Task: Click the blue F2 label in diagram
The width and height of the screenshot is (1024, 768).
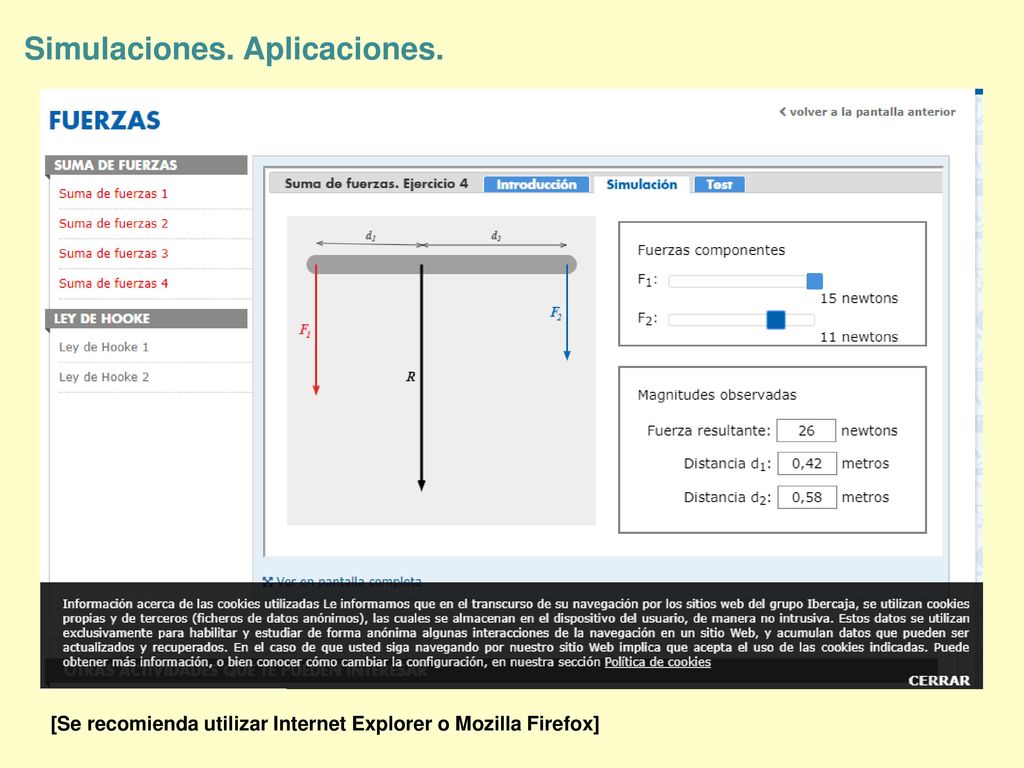Action: click(556, 313)
